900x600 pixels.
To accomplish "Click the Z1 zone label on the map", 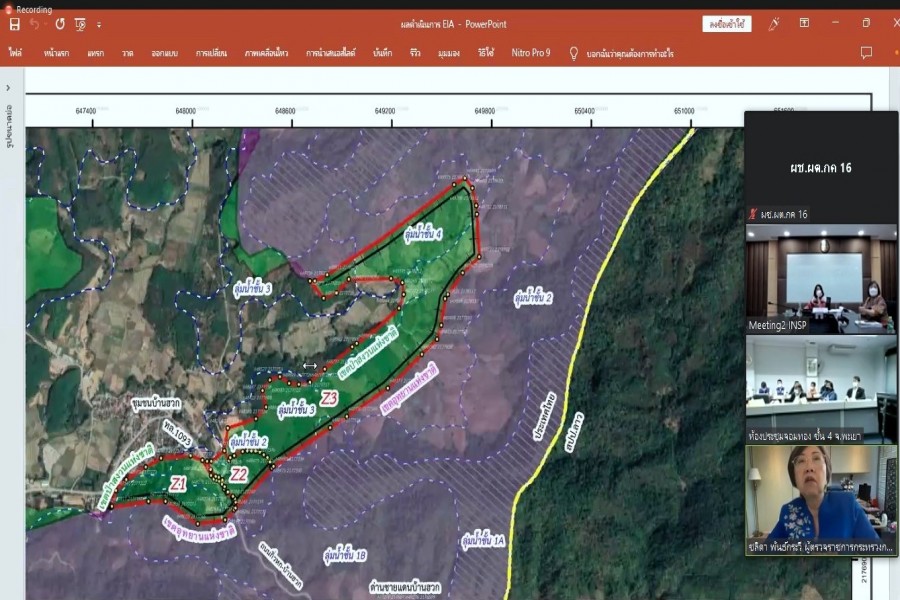I will click(178, 483).
